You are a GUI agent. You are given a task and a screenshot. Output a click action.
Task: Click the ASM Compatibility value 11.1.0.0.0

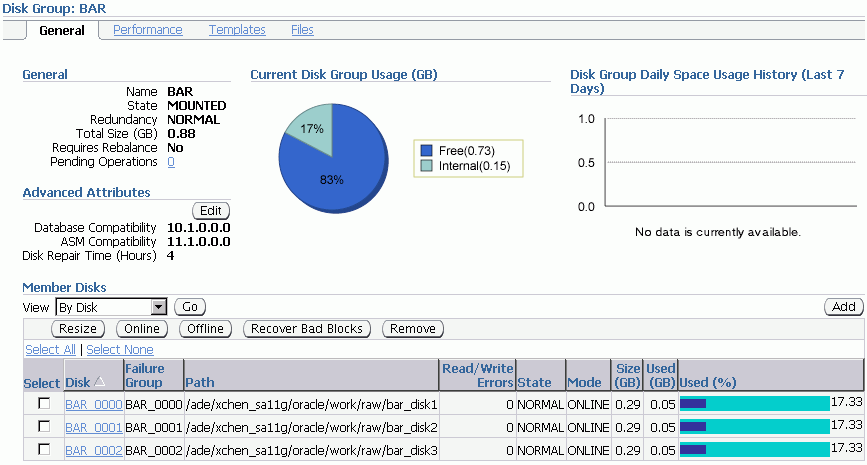[199, 242]
